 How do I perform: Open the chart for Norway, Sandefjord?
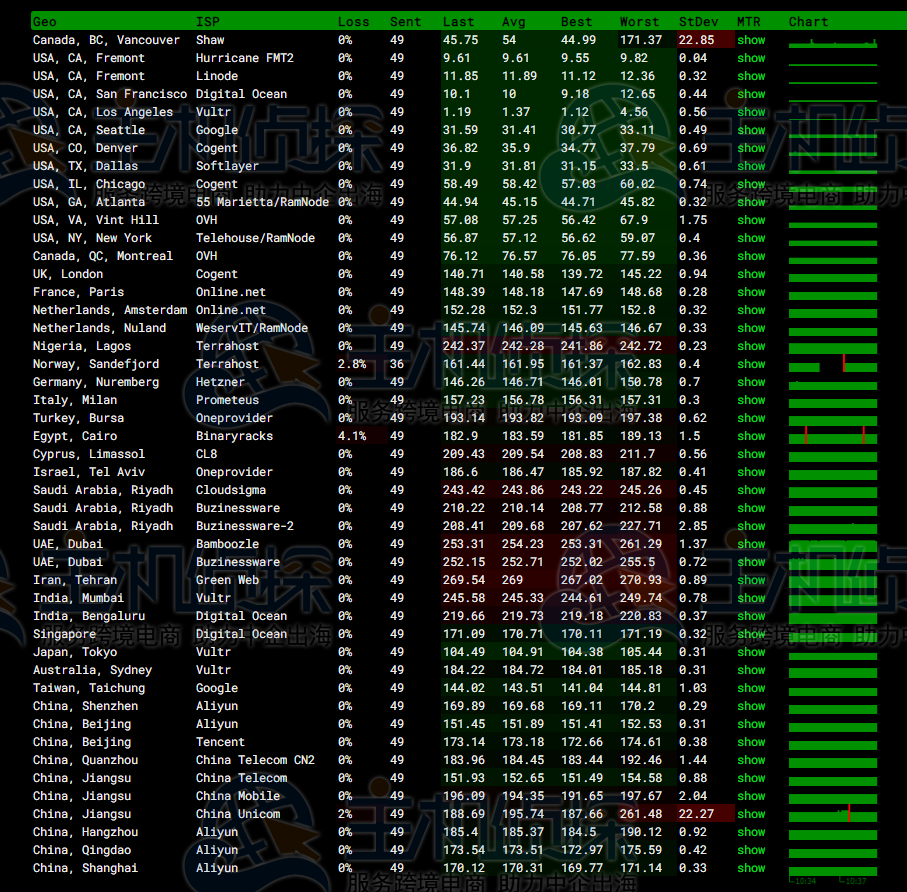tap(833, 364)
